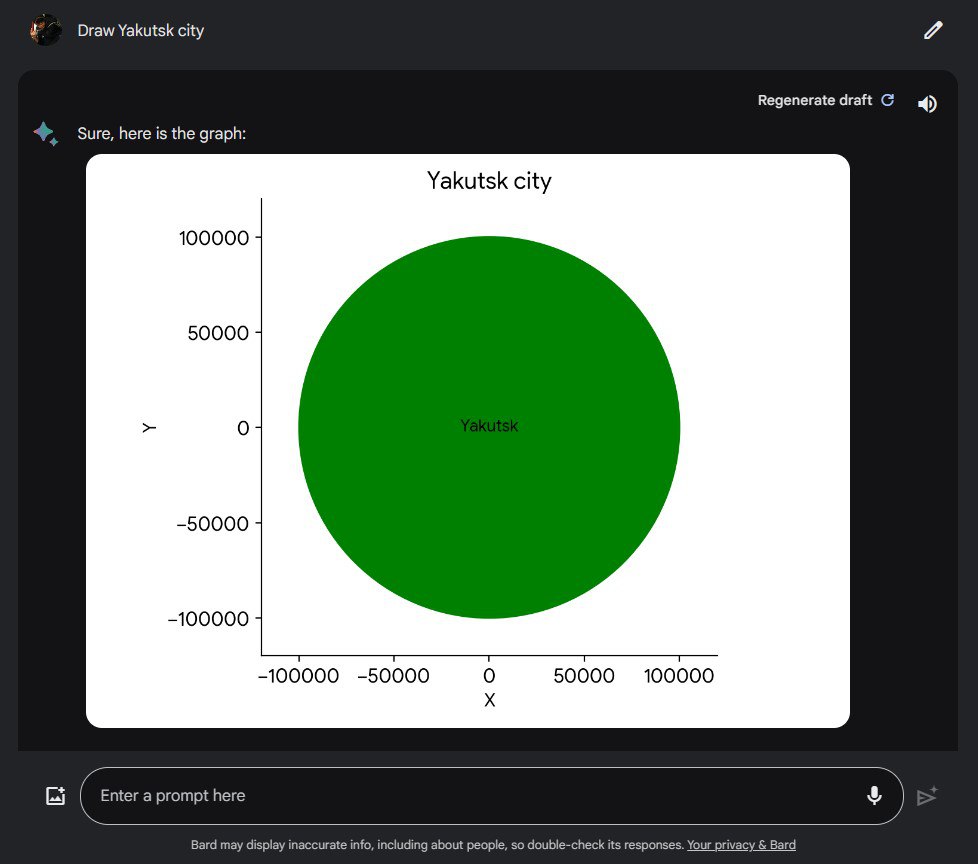This screenshot has height=864, width=978.
Task: Click the X axis label below chart
Action: point(489,701)
